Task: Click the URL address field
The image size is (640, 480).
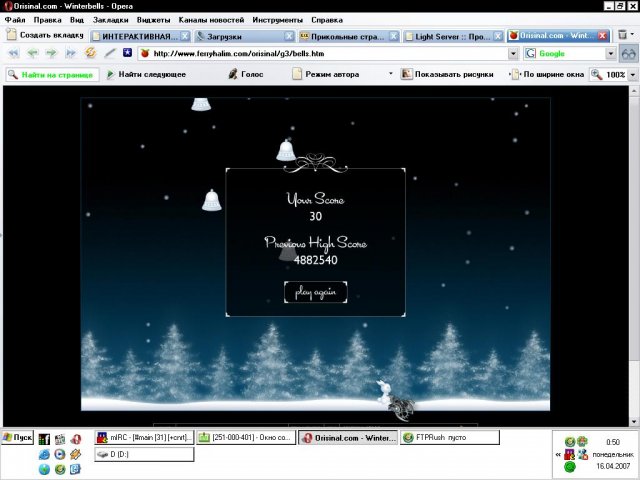Action: click(x=329, y=53)
